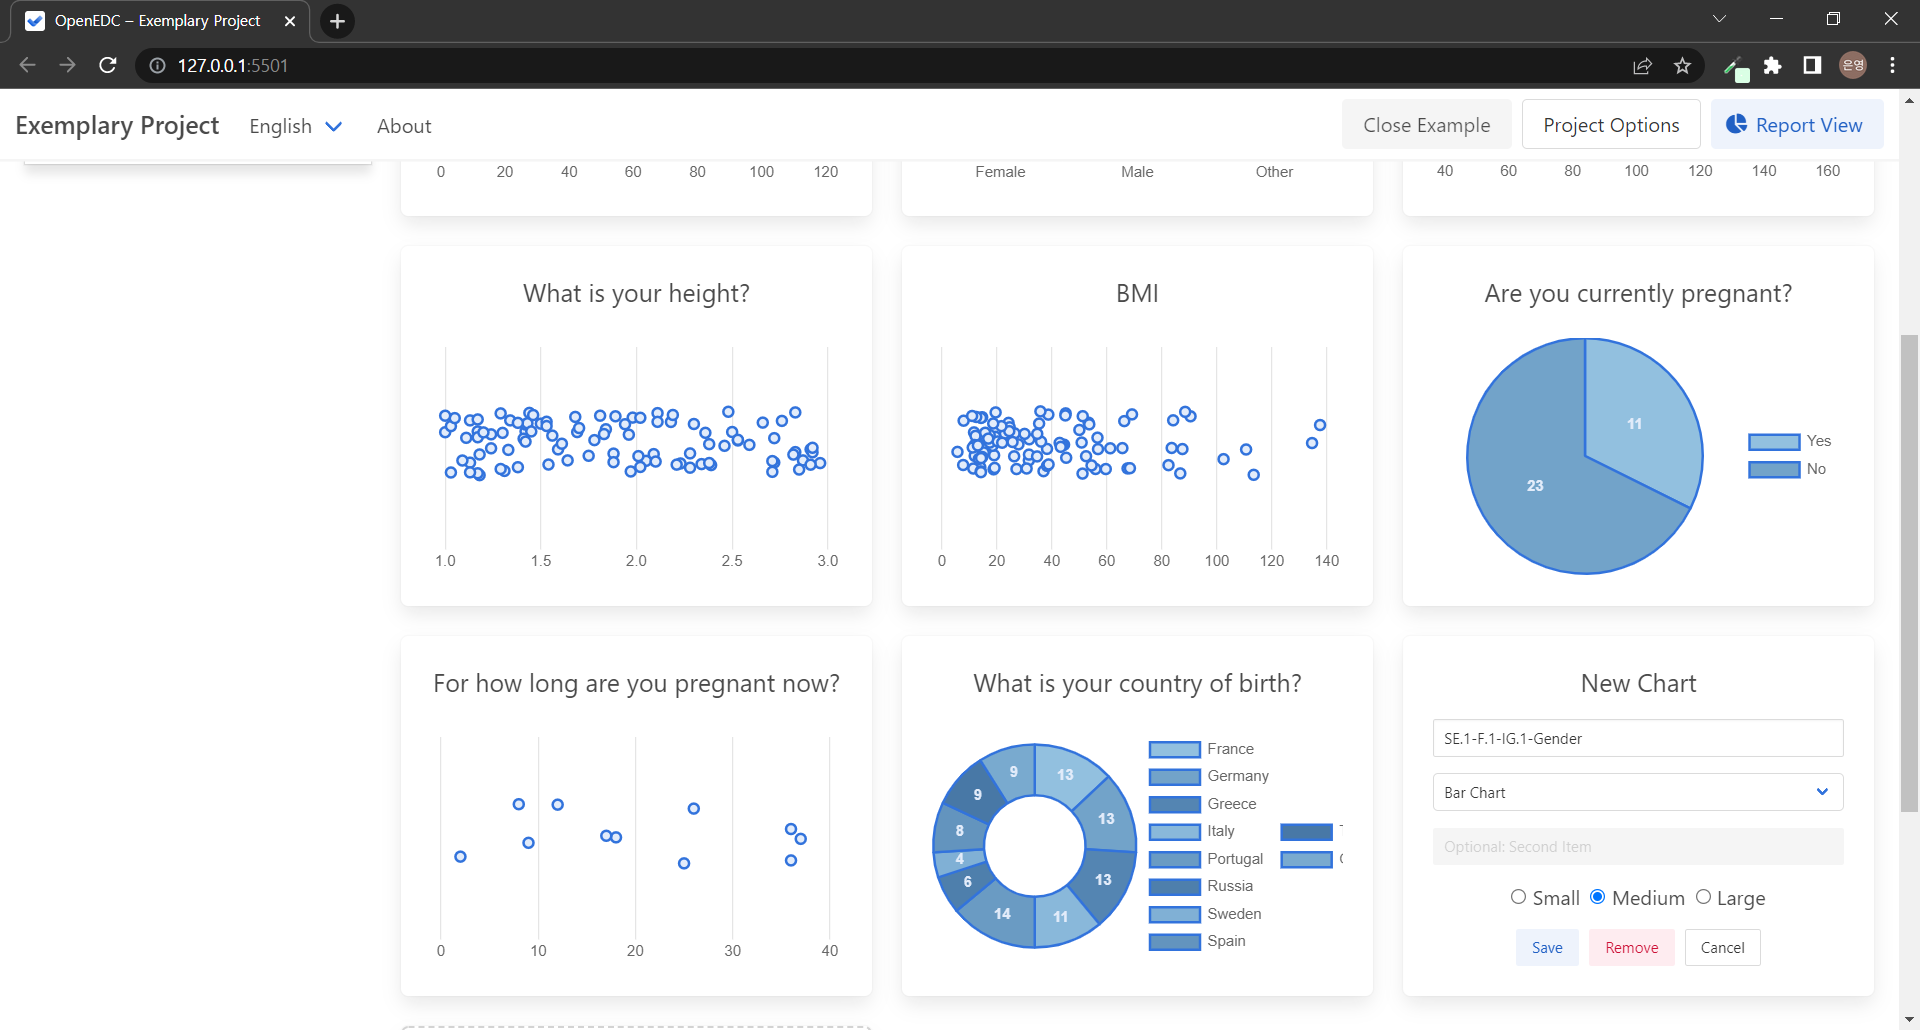Toggle Germany legend in country chart
This screenshot has width=1920, height=1030.
pyautogui.click(x=1209, y=776)
